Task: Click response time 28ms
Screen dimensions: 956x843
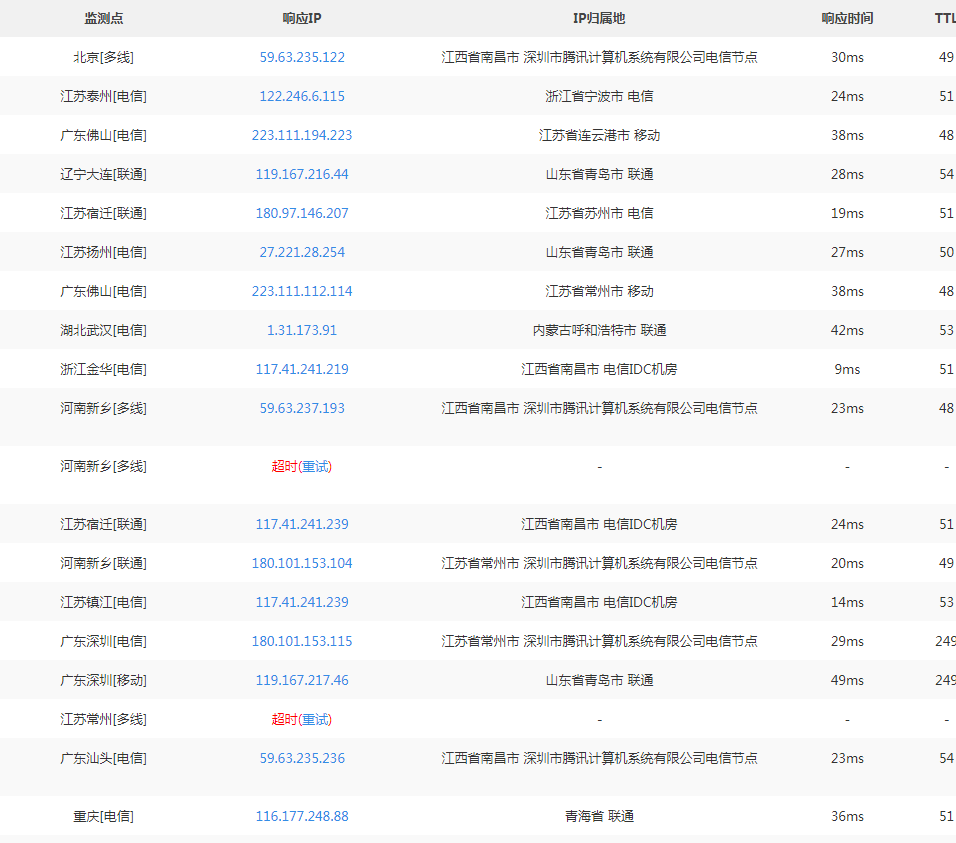Action: [x=847, y=174]
